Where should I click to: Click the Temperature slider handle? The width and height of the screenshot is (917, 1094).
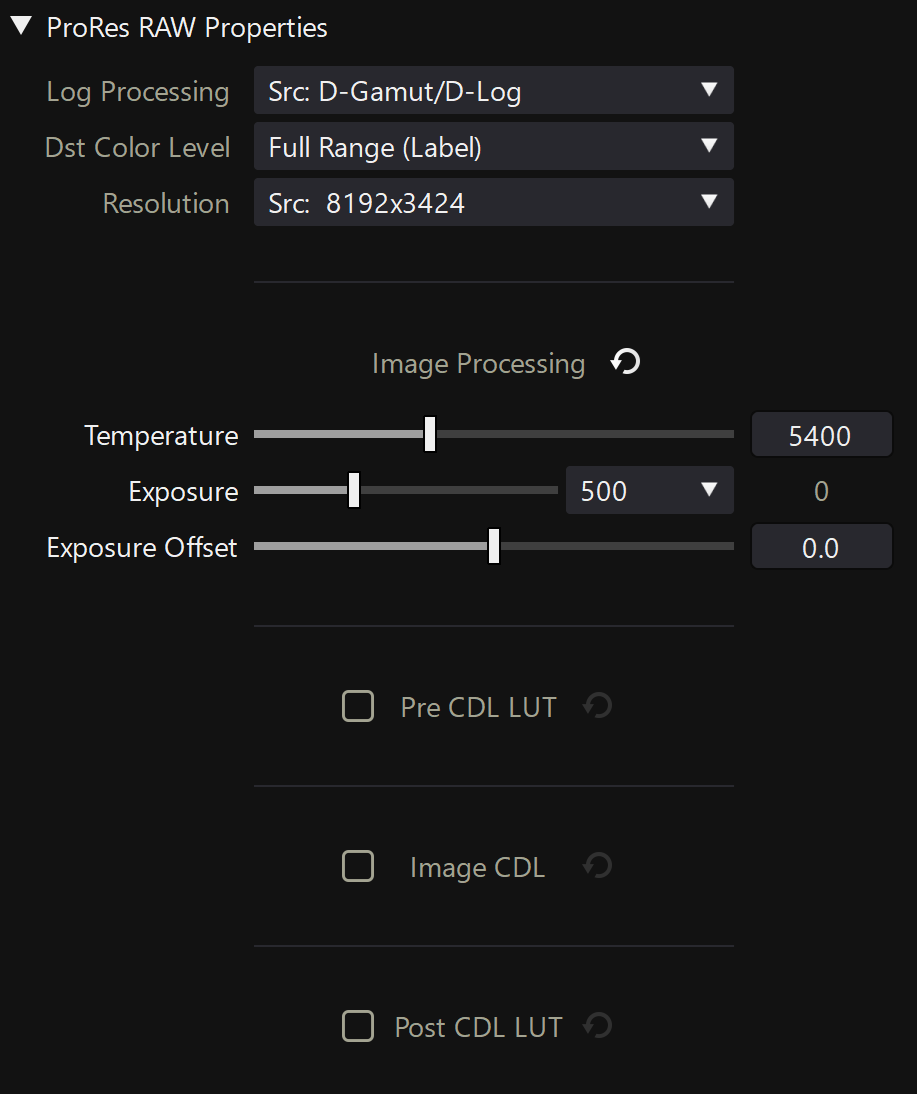point(430,435)
